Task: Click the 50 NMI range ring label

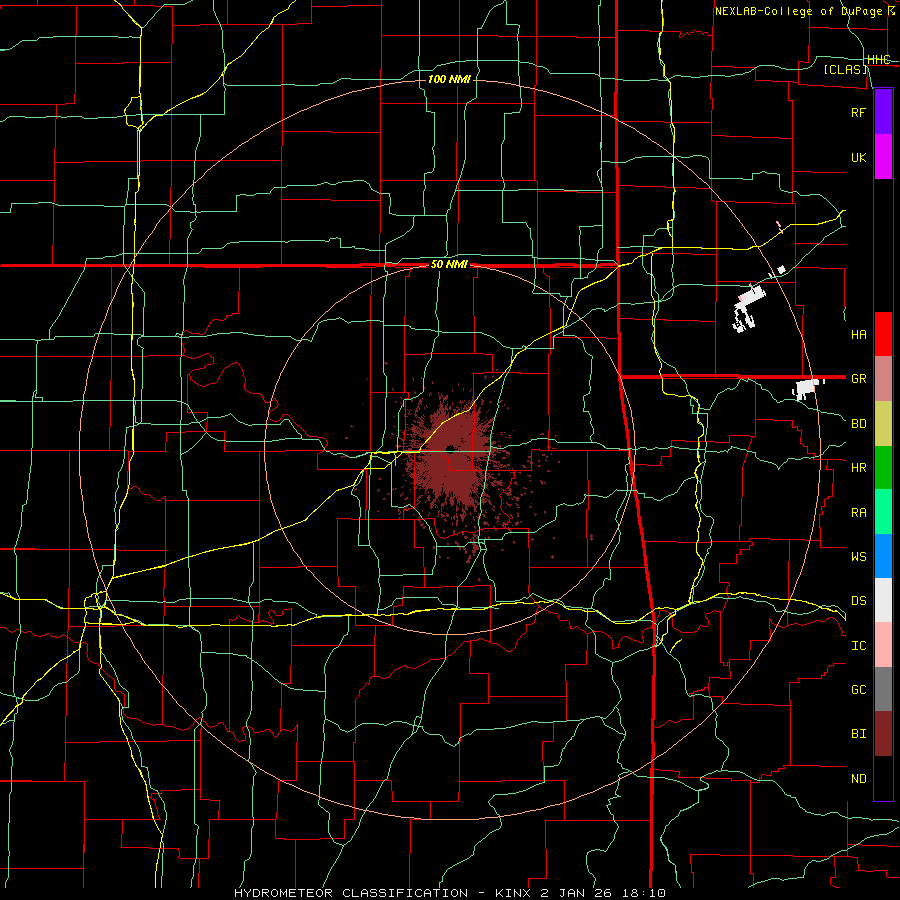Action: tap(449, 265)
